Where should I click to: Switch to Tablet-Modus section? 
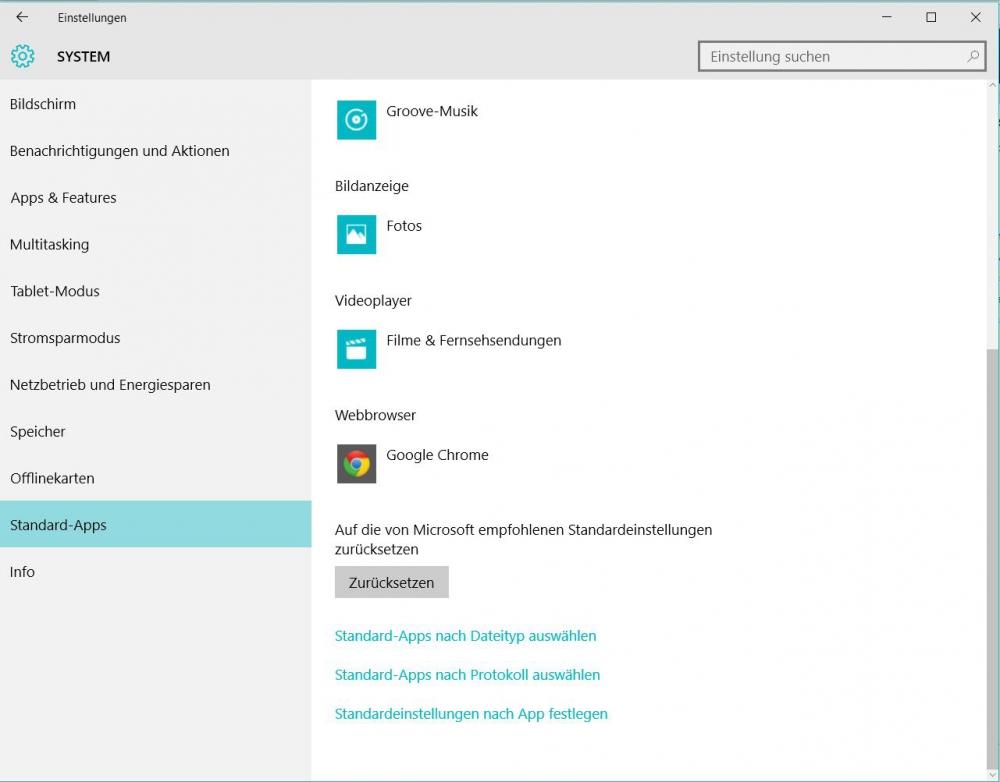pyautogui.click(x=55, y=291)
